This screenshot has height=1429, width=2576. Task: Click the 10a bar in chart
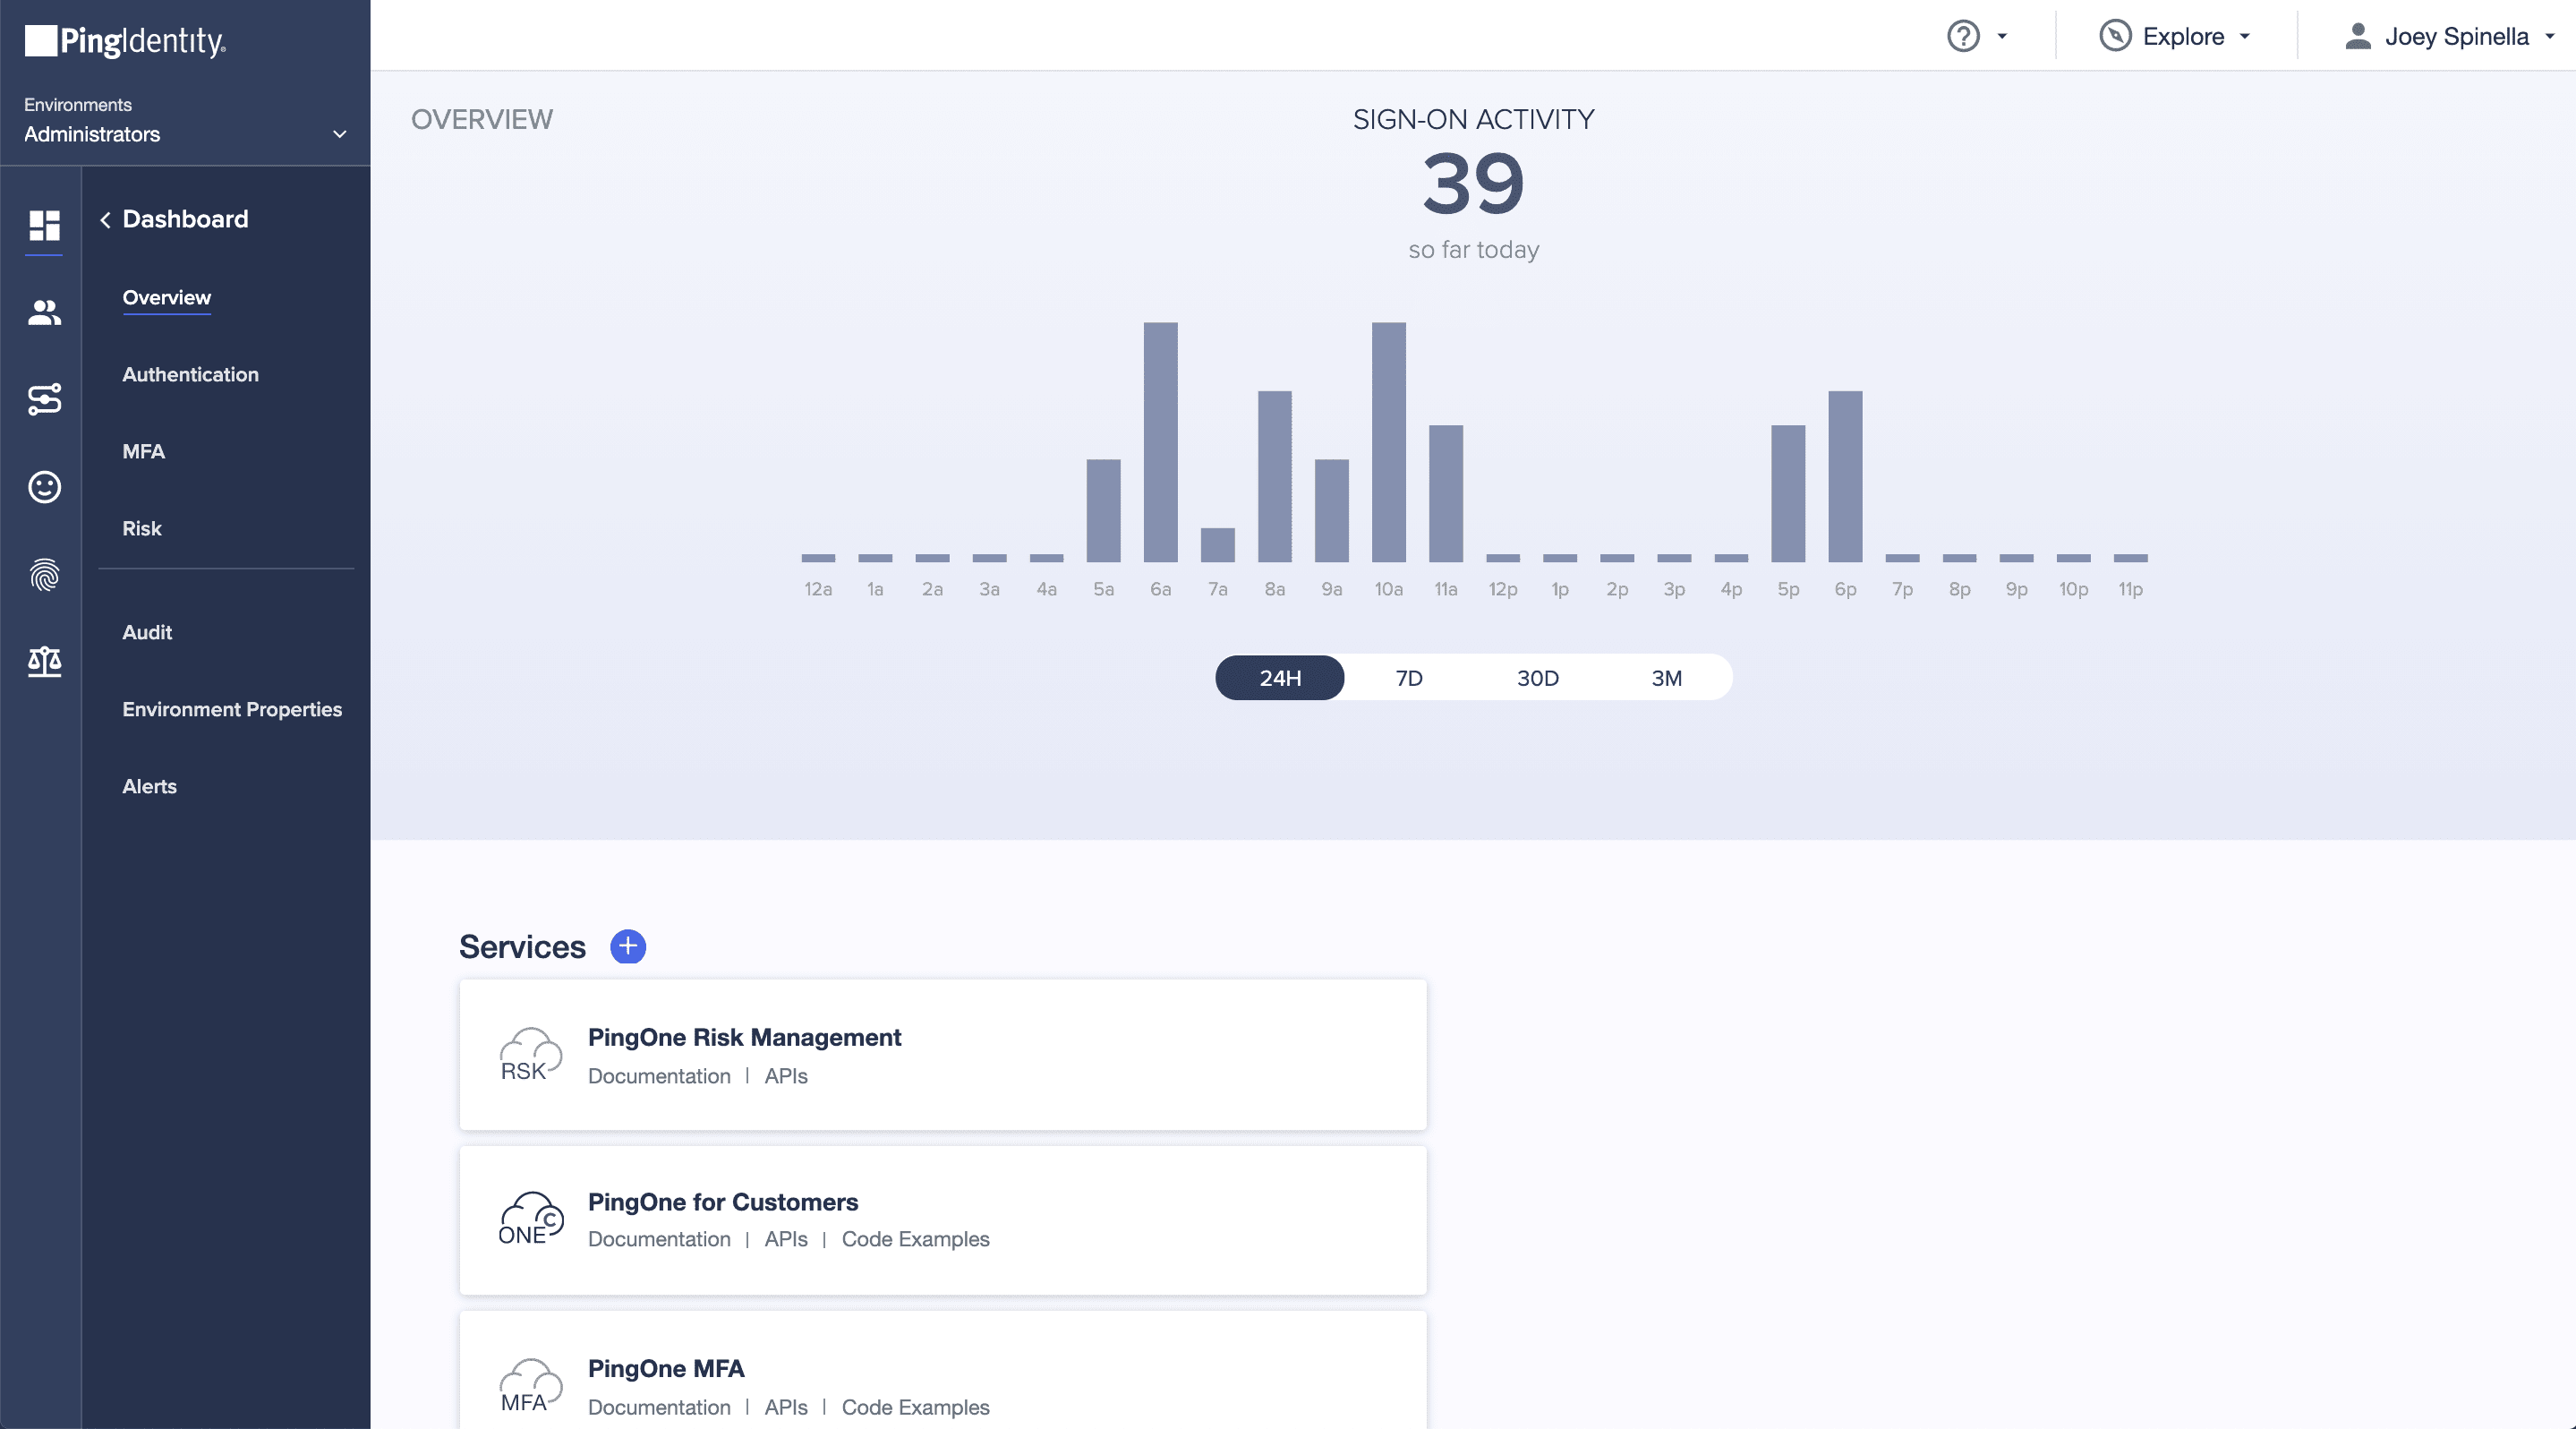point(1389,442)
